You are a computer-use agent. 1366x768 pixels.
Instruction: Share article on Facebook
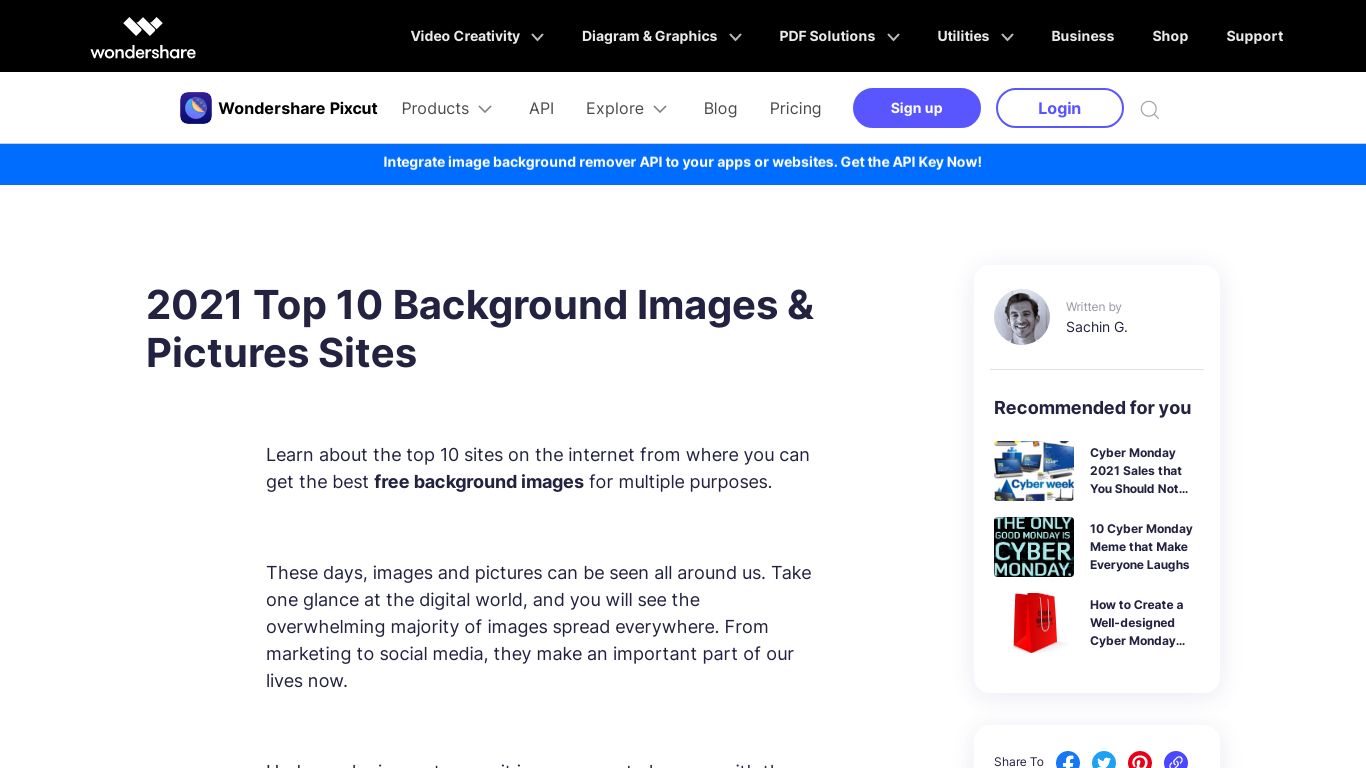tap(1068, 761)
